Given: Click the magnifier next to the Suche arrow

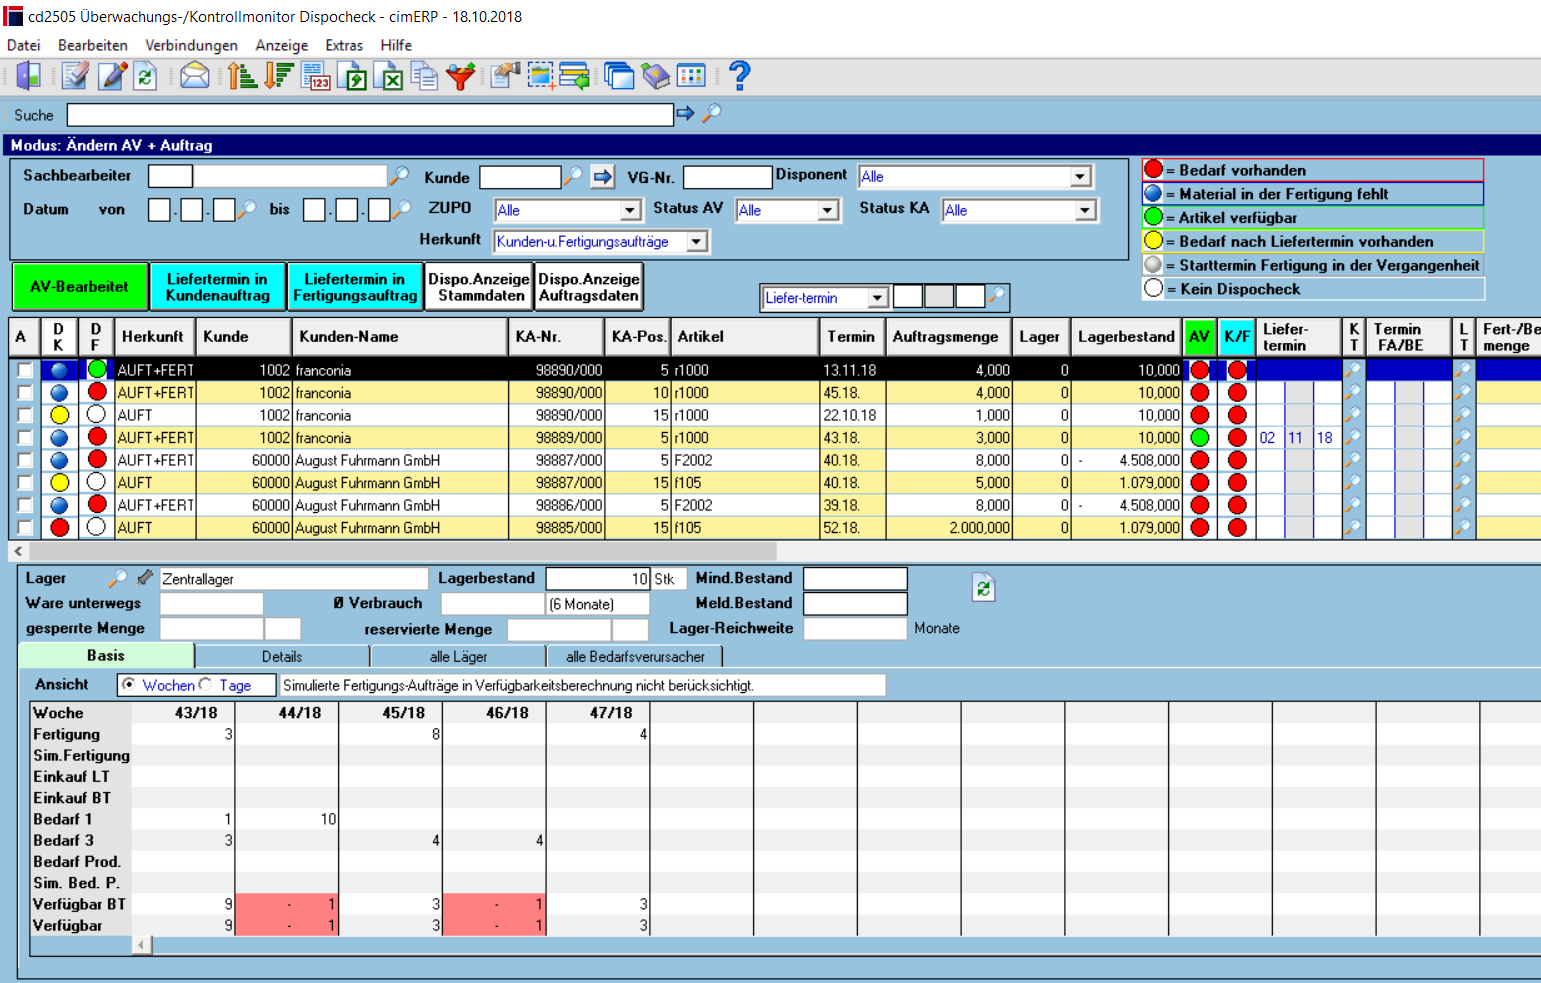Looking at the screenshot, I should click(x=711, y=114).
